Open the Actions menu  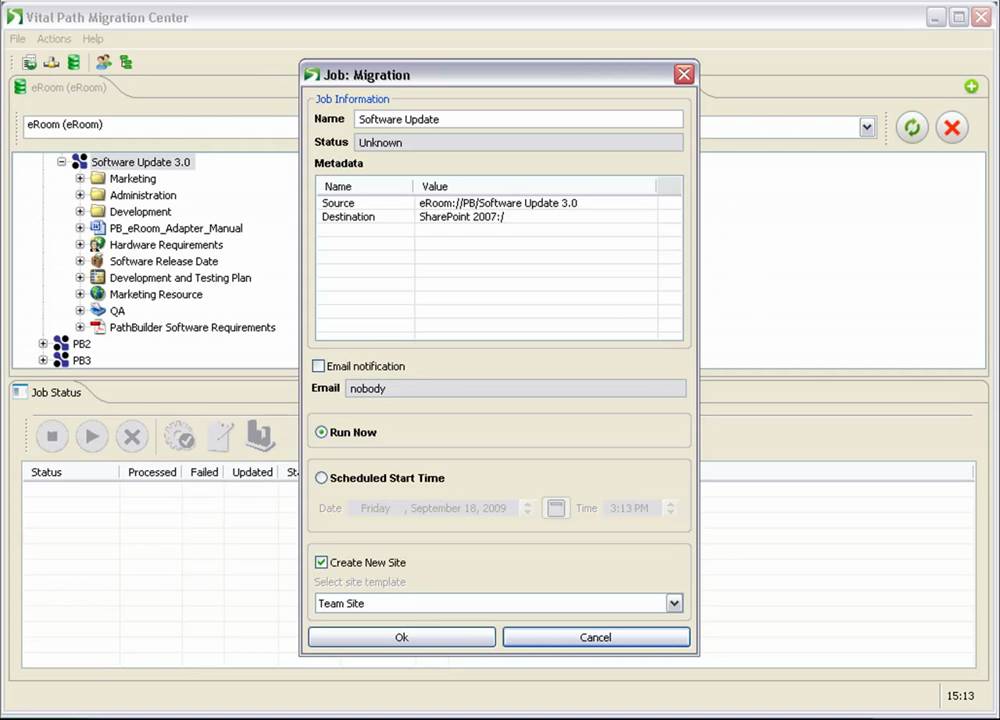click(54, 39)
